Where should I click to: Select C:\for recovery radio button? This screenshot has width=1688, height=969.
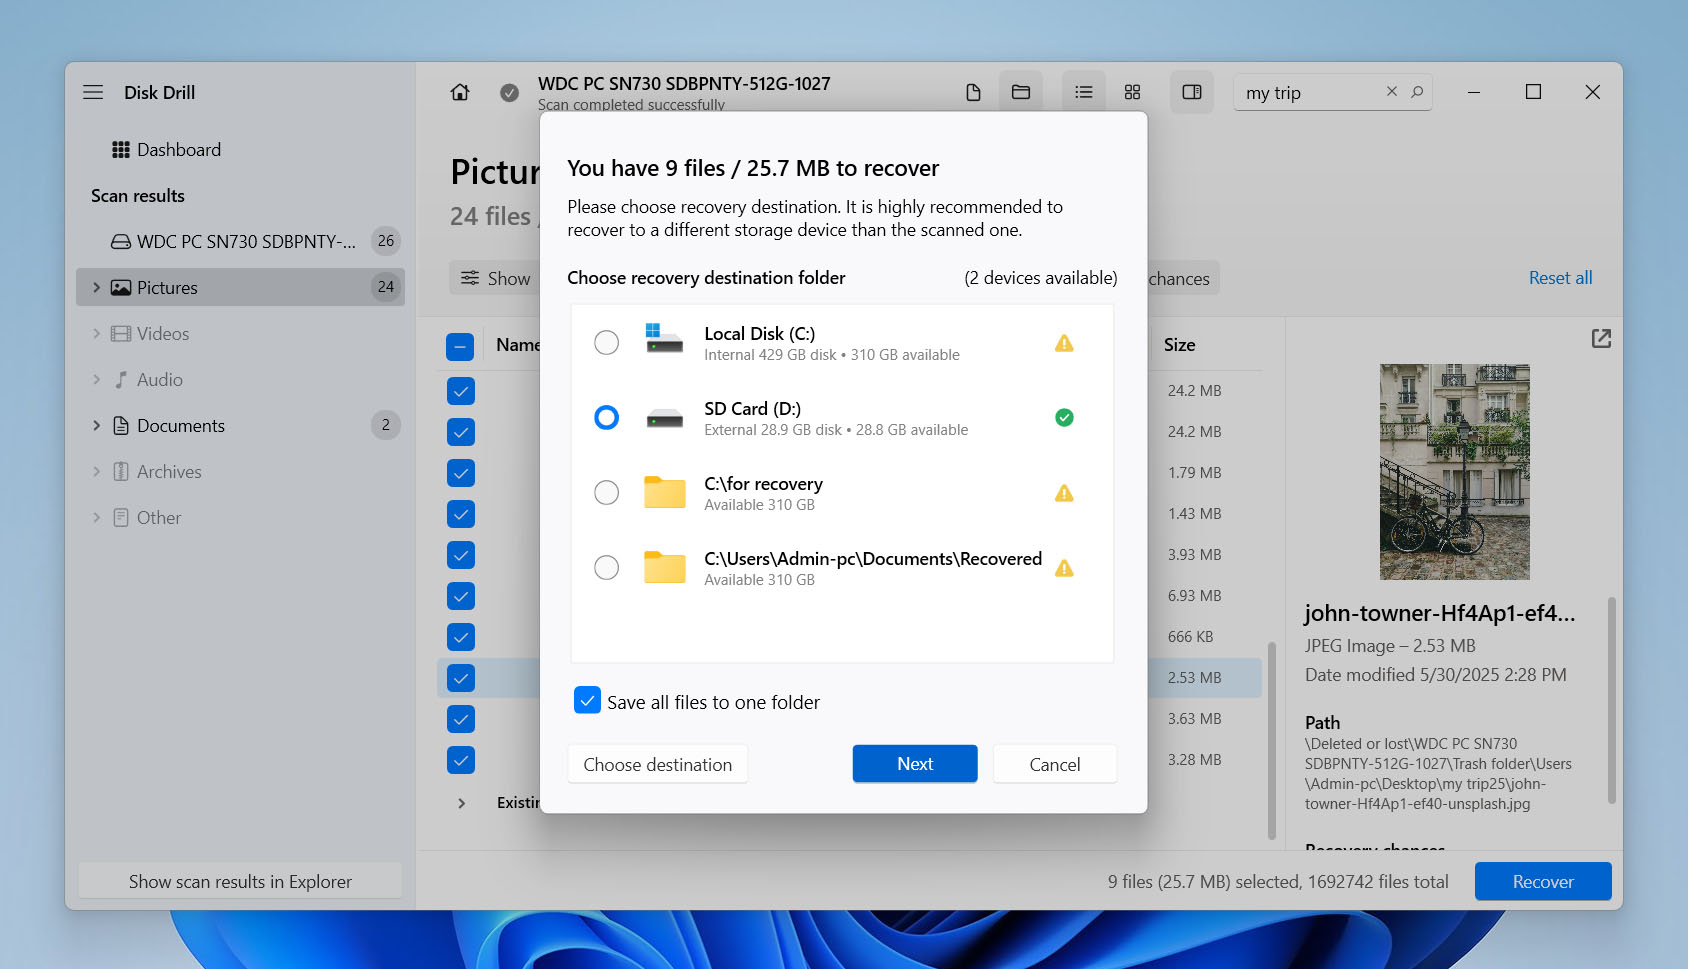click(606, 493)
